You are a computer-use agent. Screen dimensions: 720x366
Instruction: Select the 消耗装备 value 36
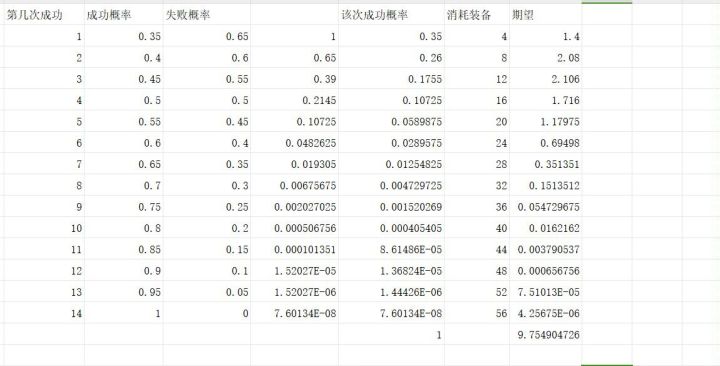(477, 207)
